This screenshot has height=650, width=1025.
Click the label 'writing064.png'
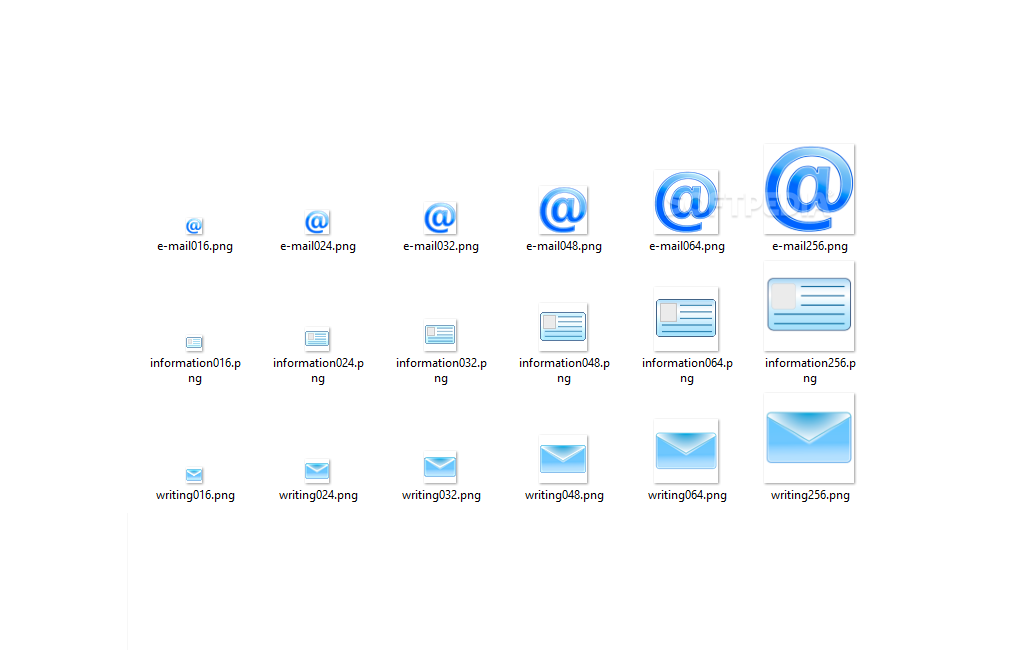(x=686, y=496)
